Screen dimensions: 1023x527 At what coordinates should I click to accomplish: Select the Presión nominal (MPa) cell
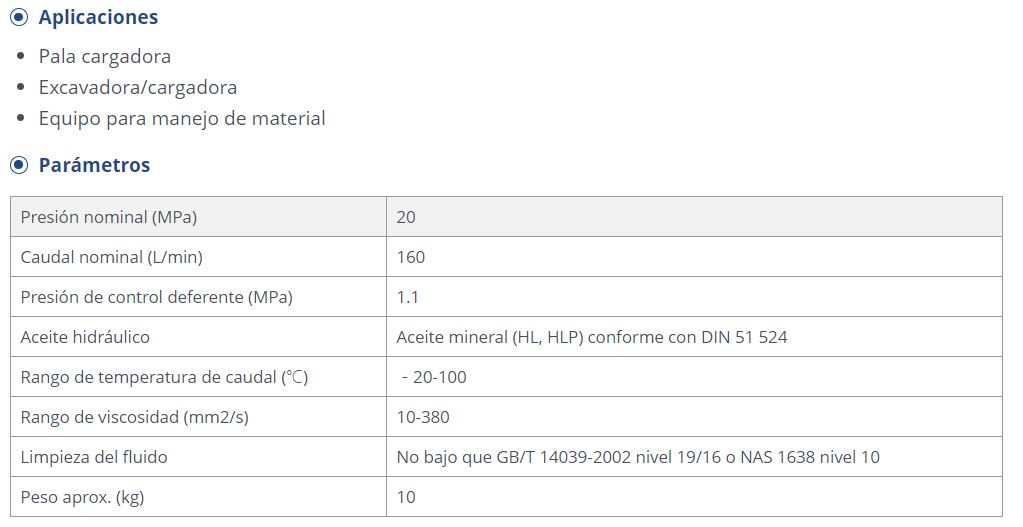(x=198, y=217)
